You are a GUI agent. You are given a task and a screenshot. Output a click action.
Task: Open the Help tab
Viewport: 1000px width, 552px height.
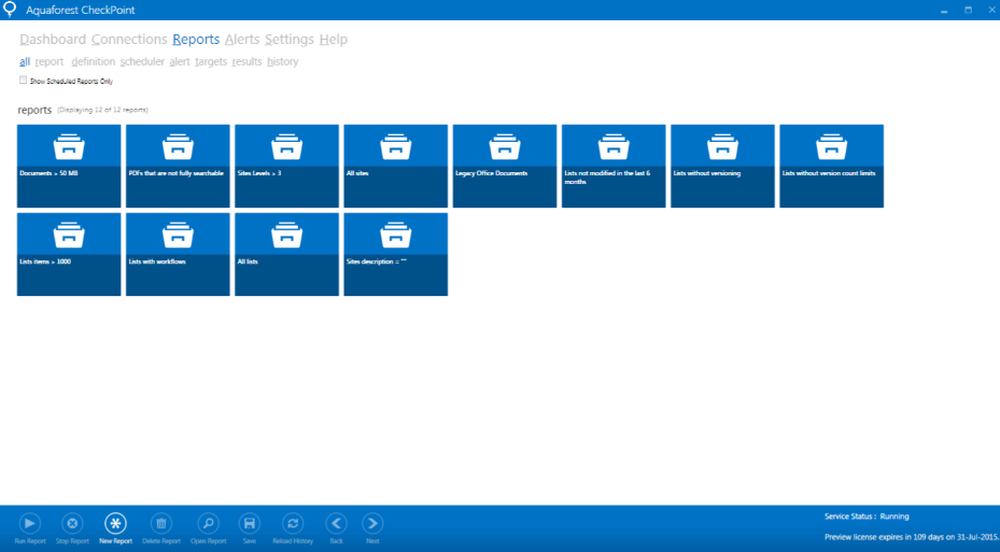tap(334, 40)
